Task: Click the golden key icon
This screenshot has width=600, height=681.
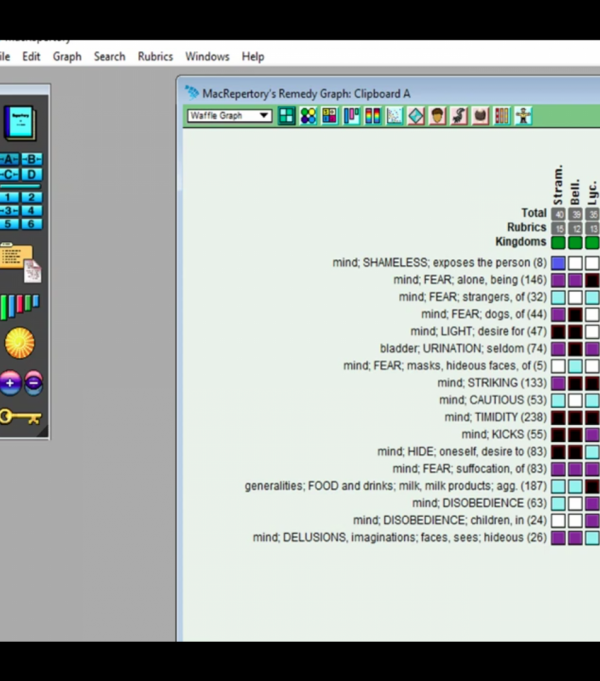Action: pos(20,417)
